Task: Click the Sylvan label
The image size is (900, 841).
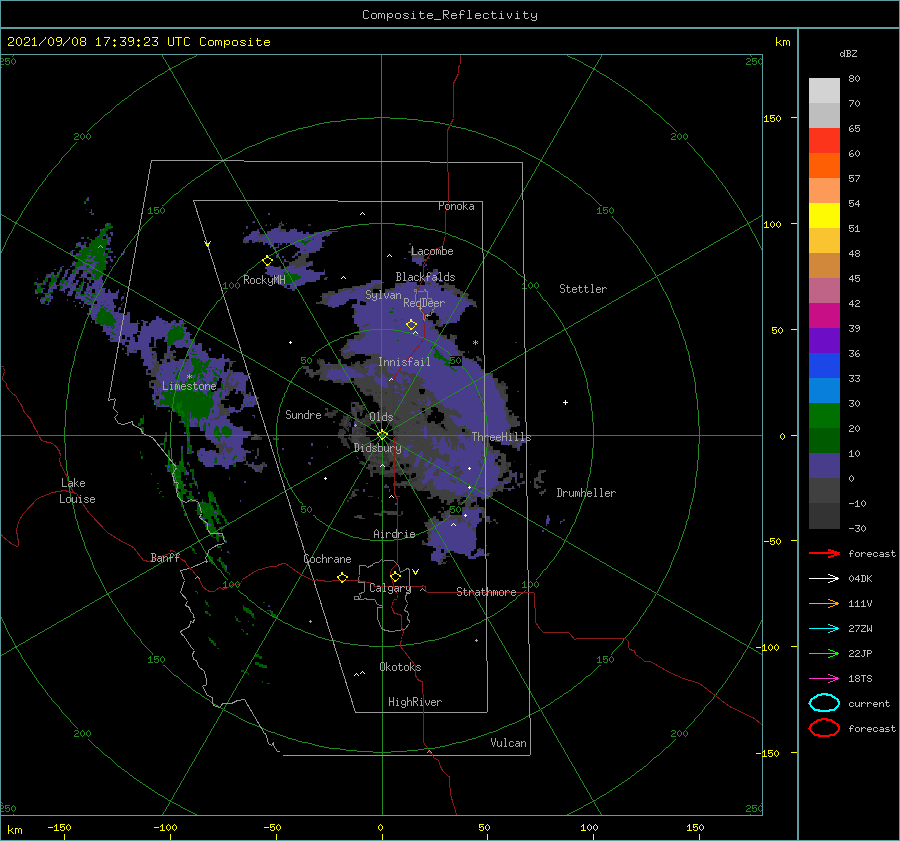Action: point(383,295)
